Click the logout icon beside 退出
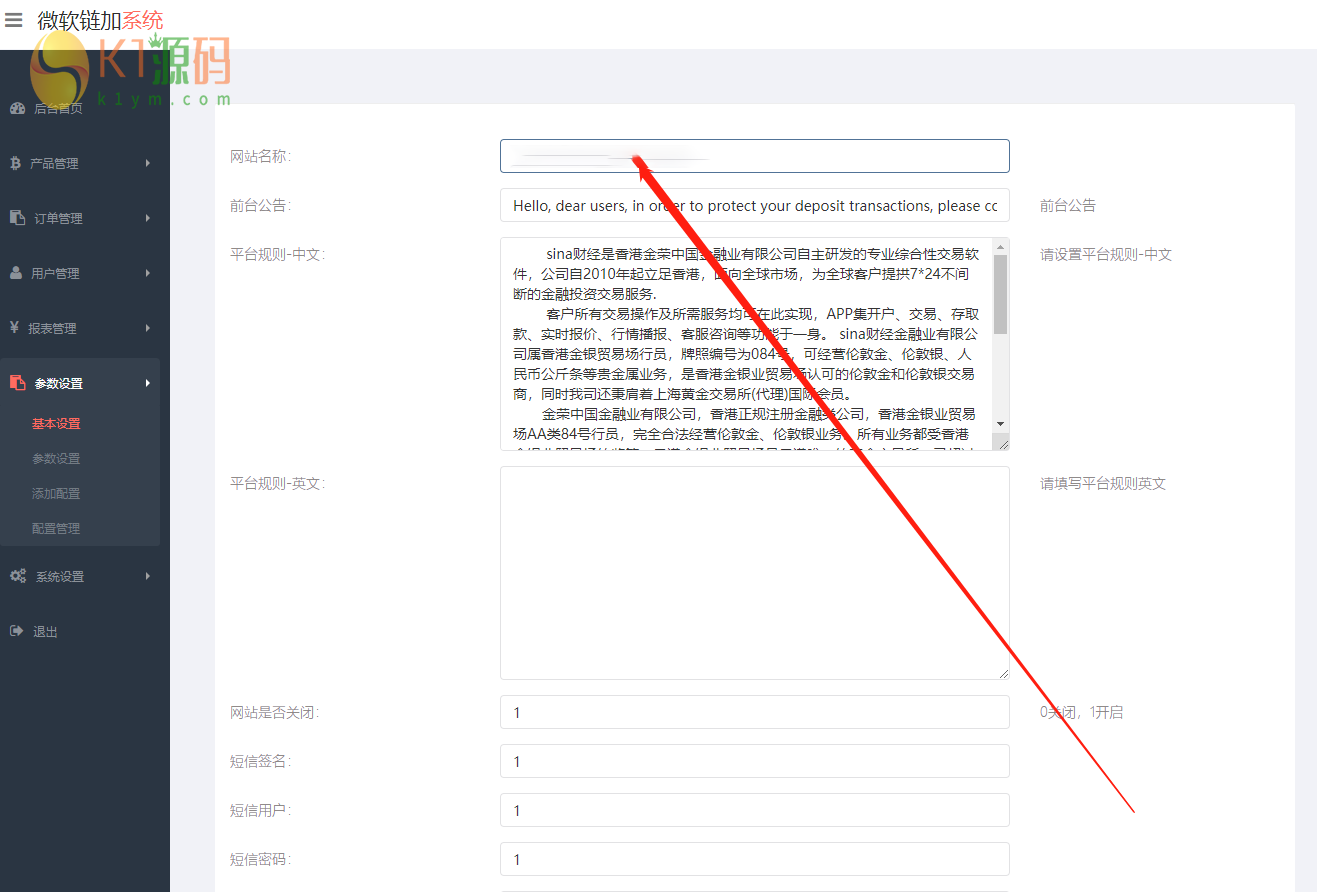The width and height of the screenshot is (1317, 892). point(16,631)
